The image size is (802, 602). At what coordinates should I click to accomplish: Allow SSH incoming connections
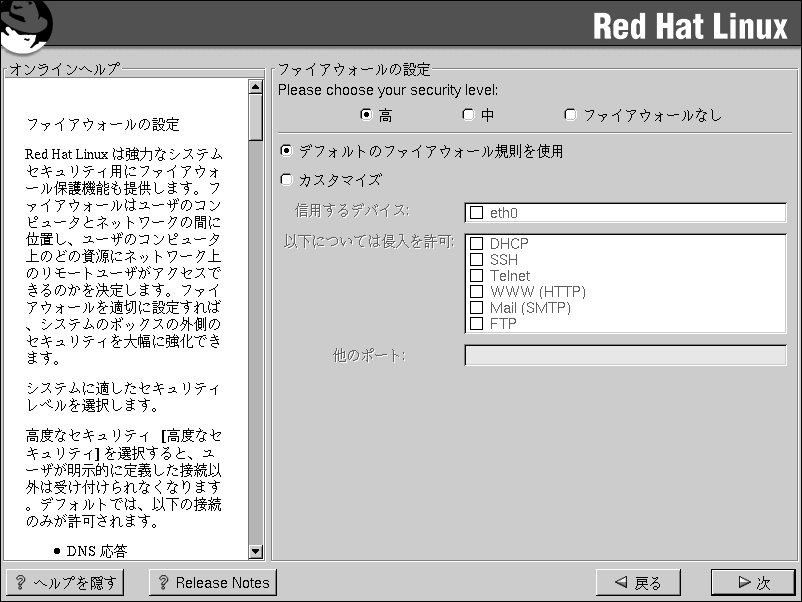click(x=477, y=259)
